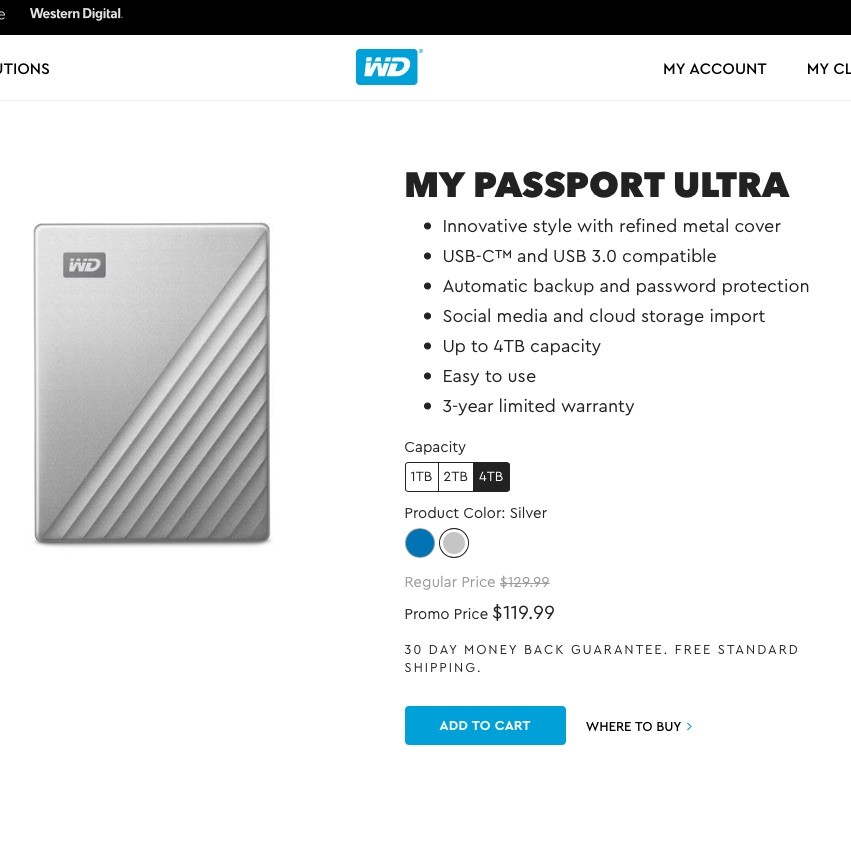Select the silver product color swatch
This screenshot has width=851, height=863.
point(454,543)
